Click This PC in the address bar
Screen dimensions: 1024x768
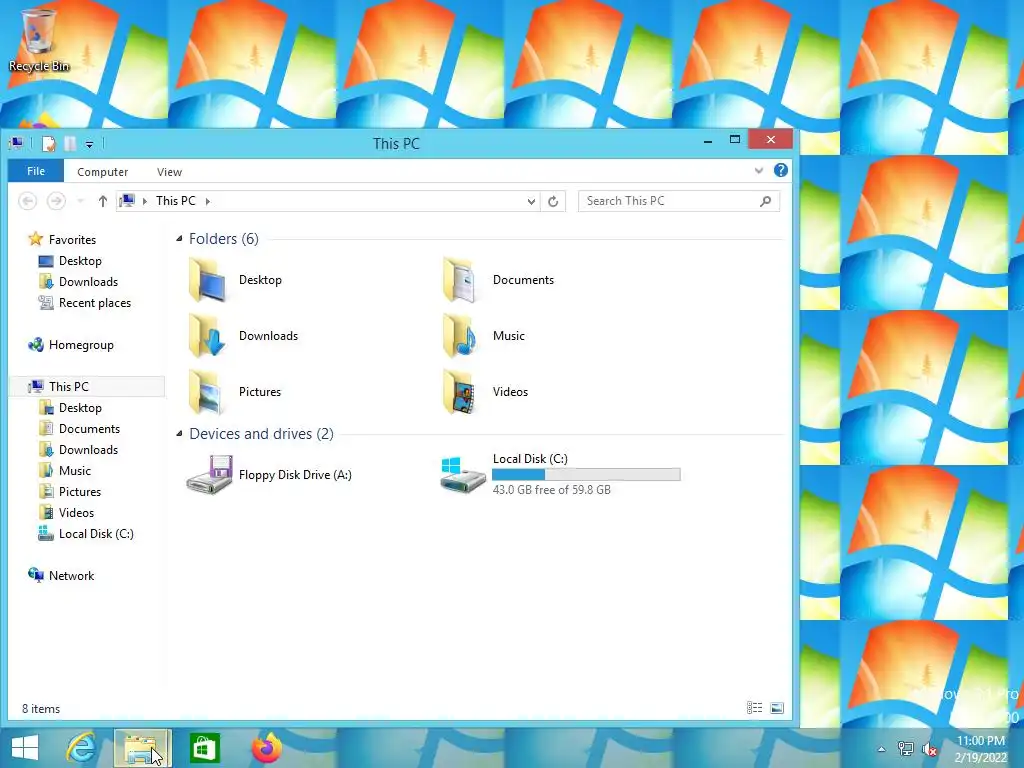[x=176, y=201]
